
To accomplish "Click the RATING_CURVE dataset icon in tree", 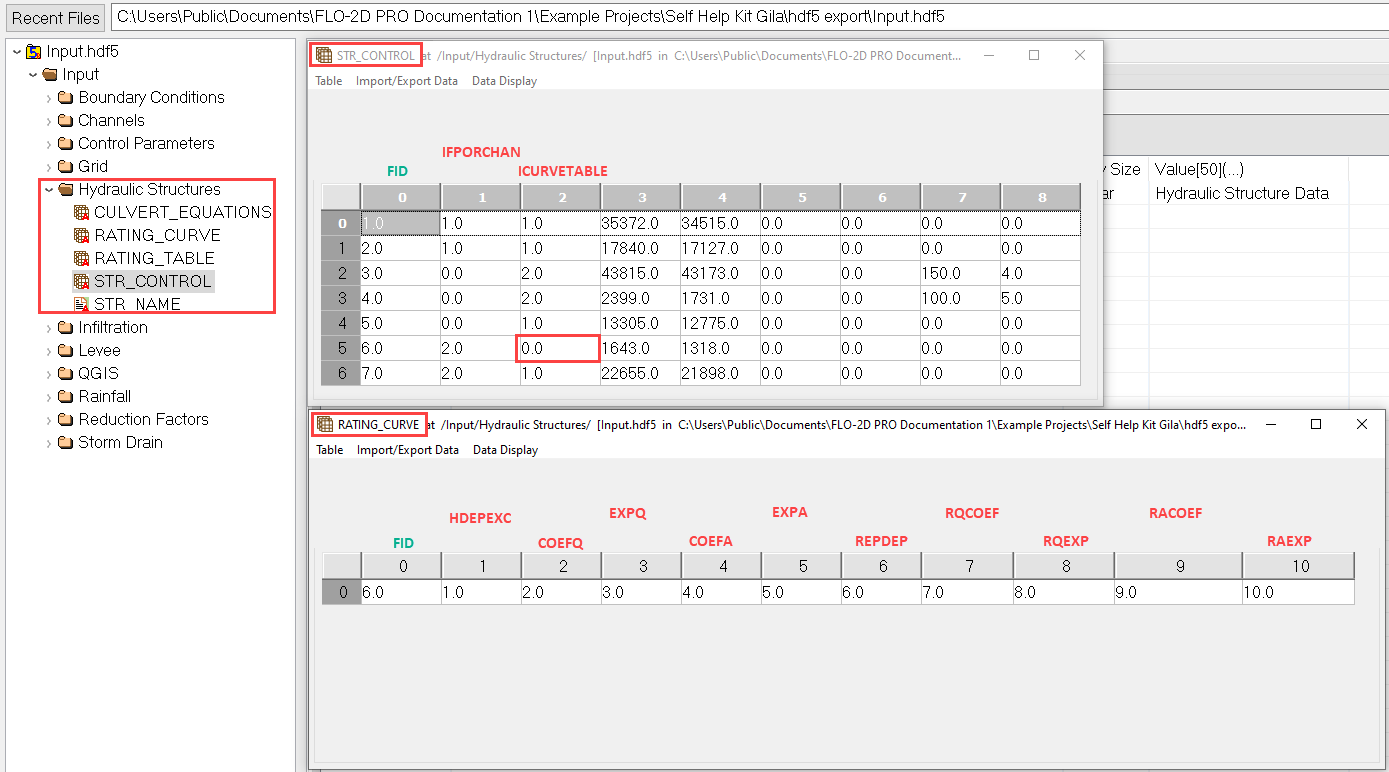I will pyautogui.click(x=82, y=235).
